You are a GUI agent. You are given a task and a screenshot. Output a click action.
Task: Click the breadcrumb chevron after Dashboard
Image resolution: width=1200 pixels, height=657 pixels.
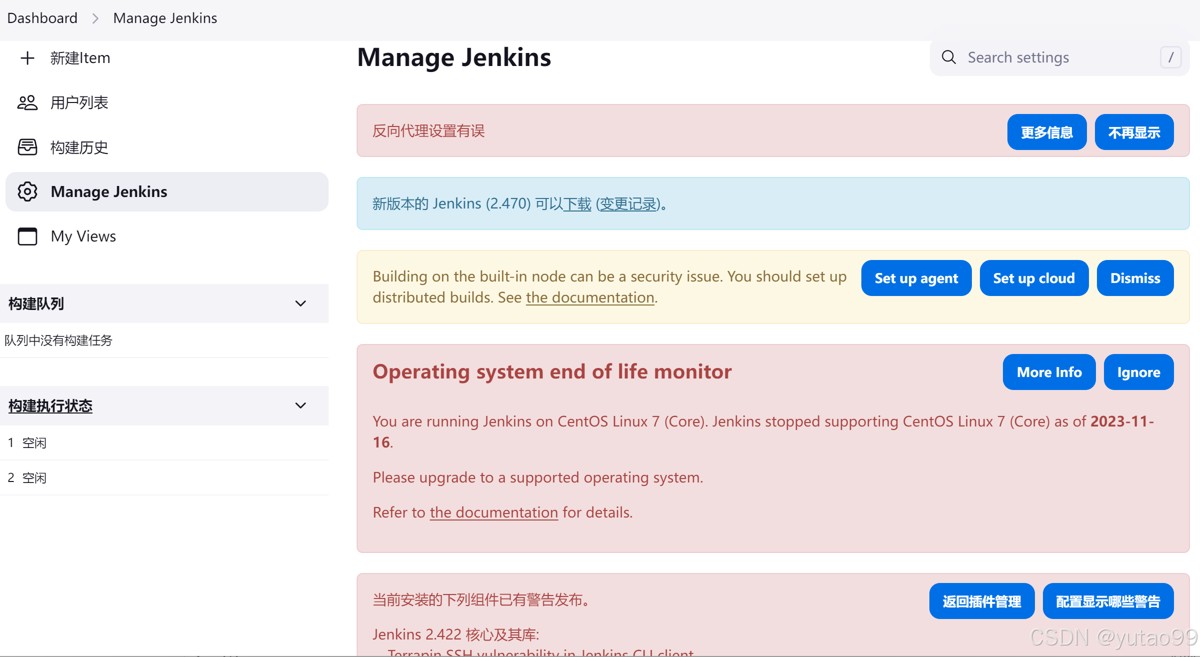(95, 18)
